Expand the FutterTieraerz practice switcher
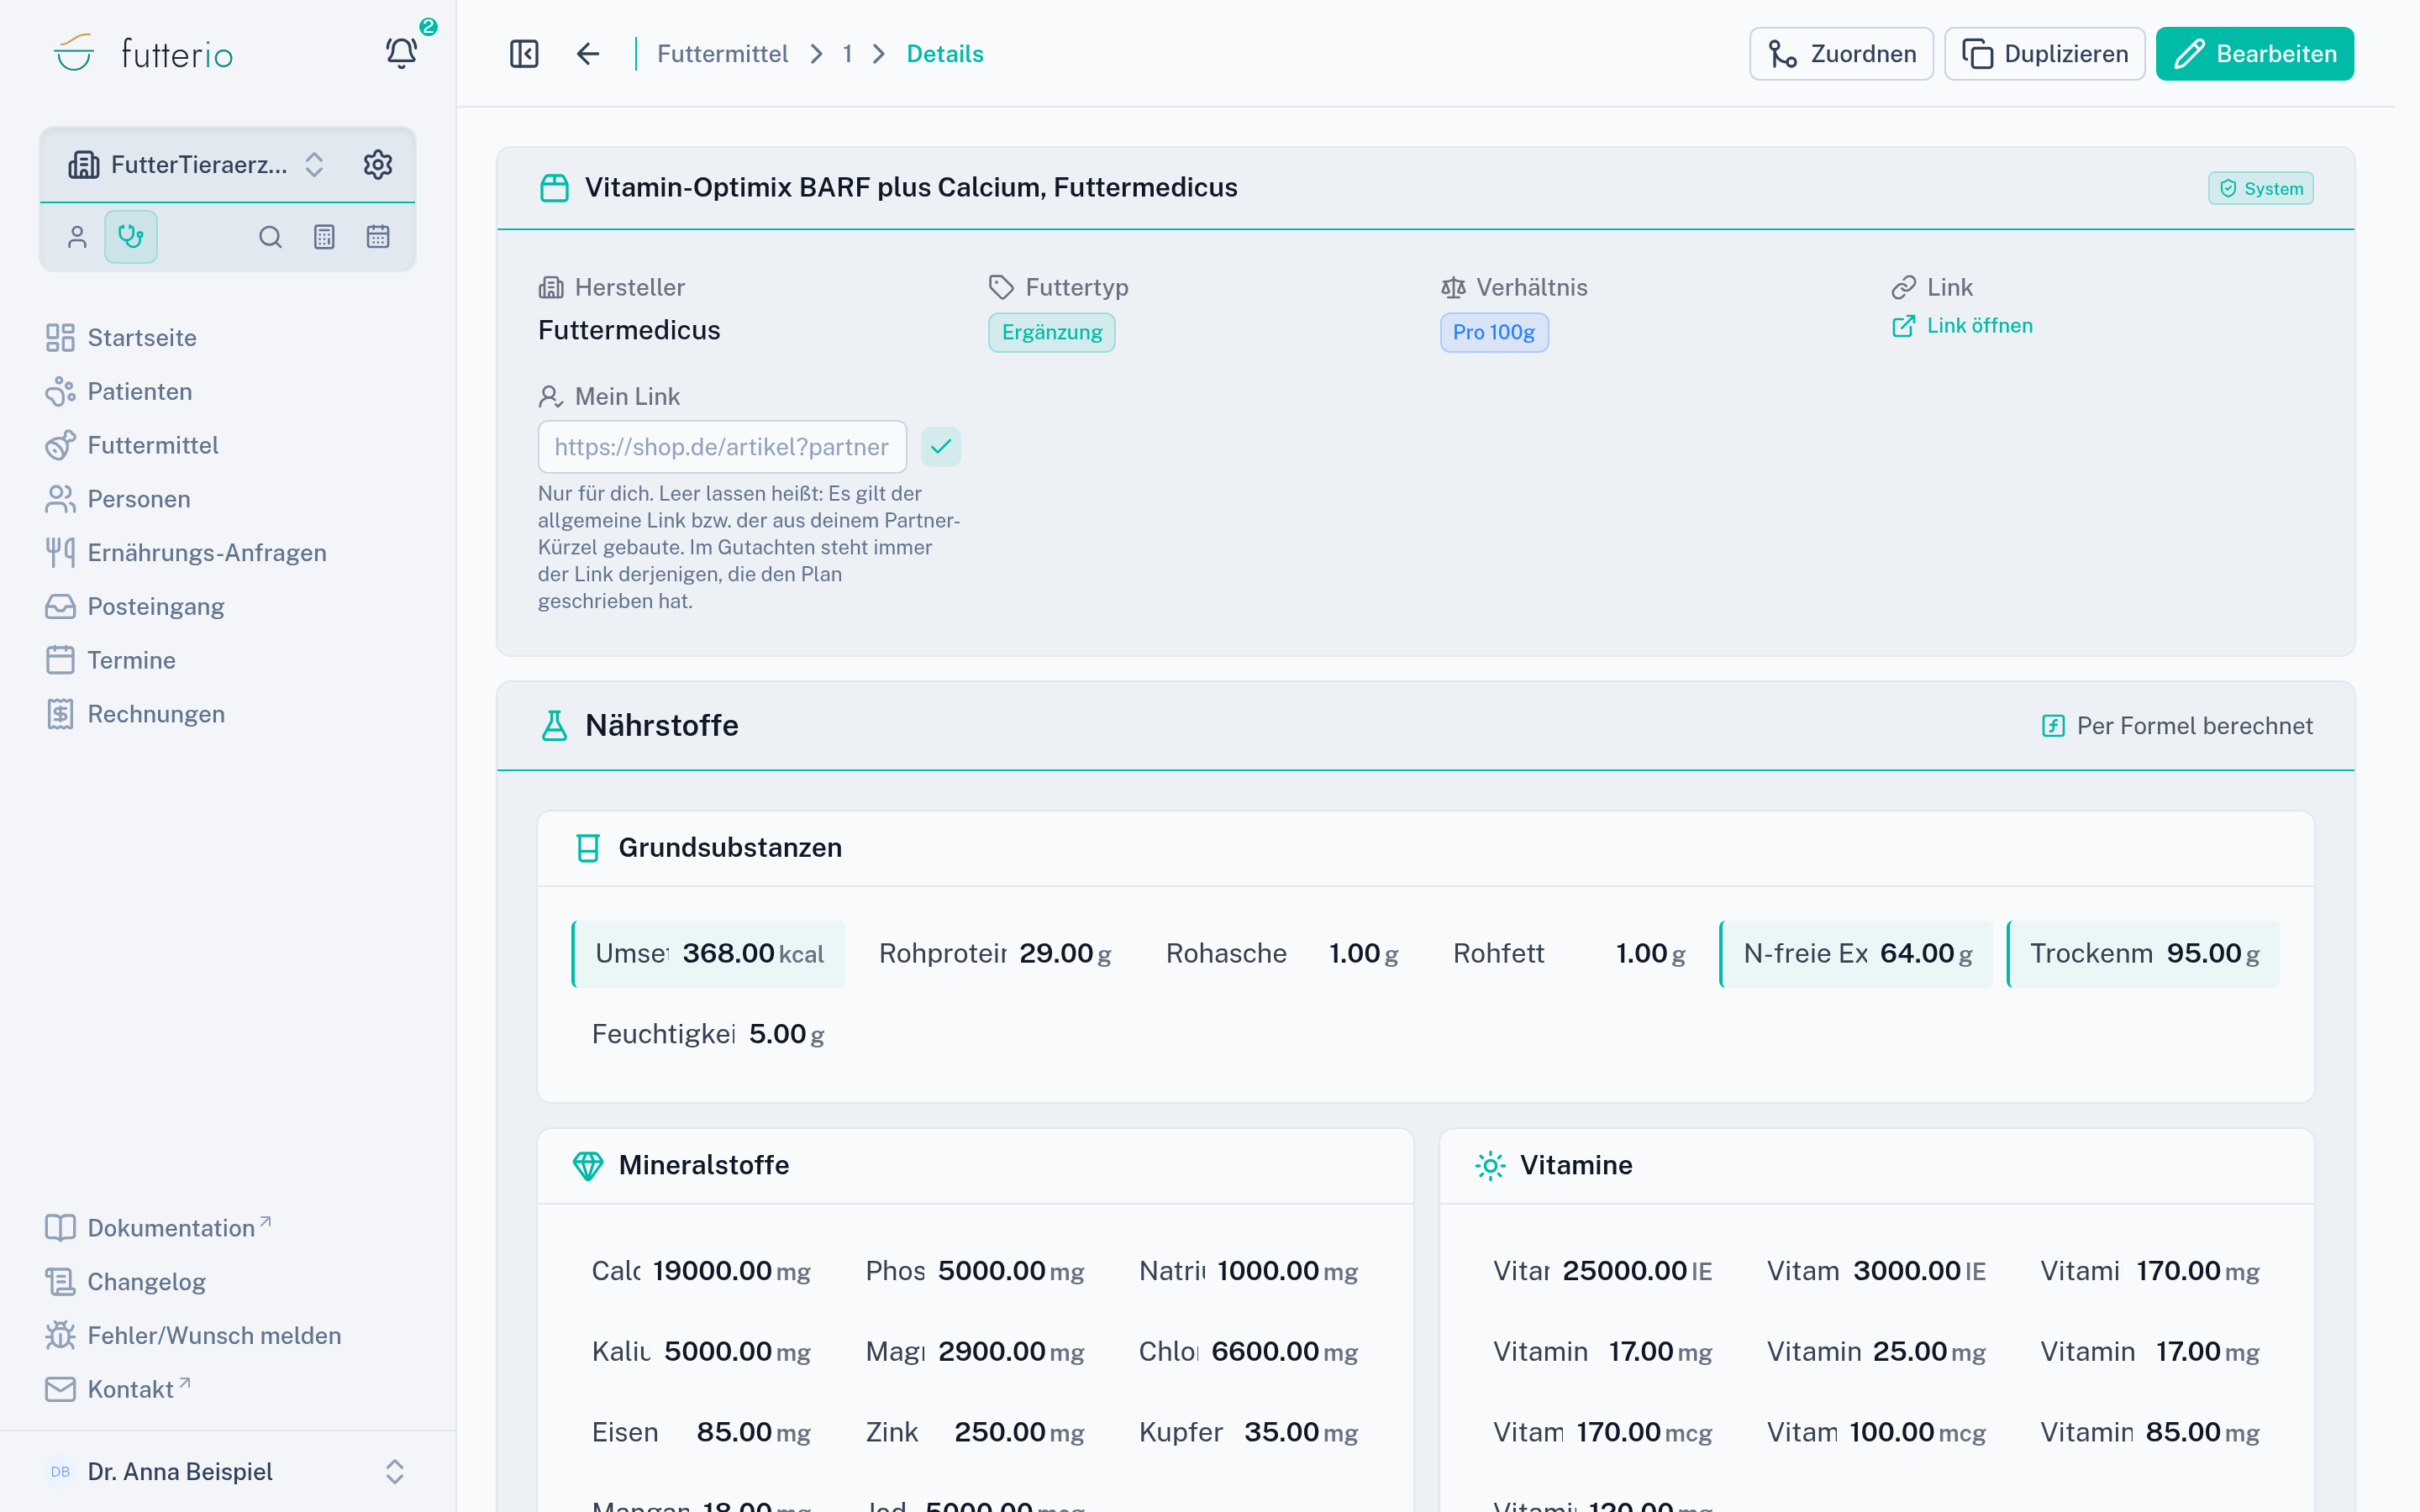 click(196, 164)
